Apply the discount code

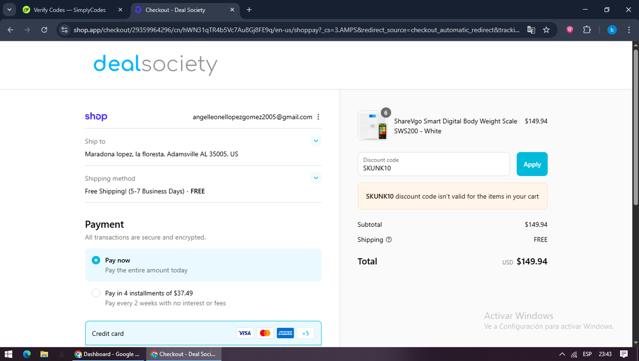(532, 164)
